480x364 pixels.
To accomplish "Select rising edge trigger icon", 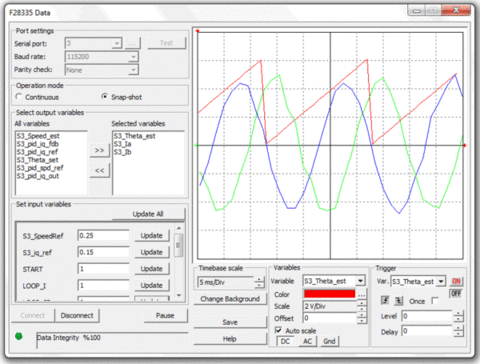I will click(385, 300).
